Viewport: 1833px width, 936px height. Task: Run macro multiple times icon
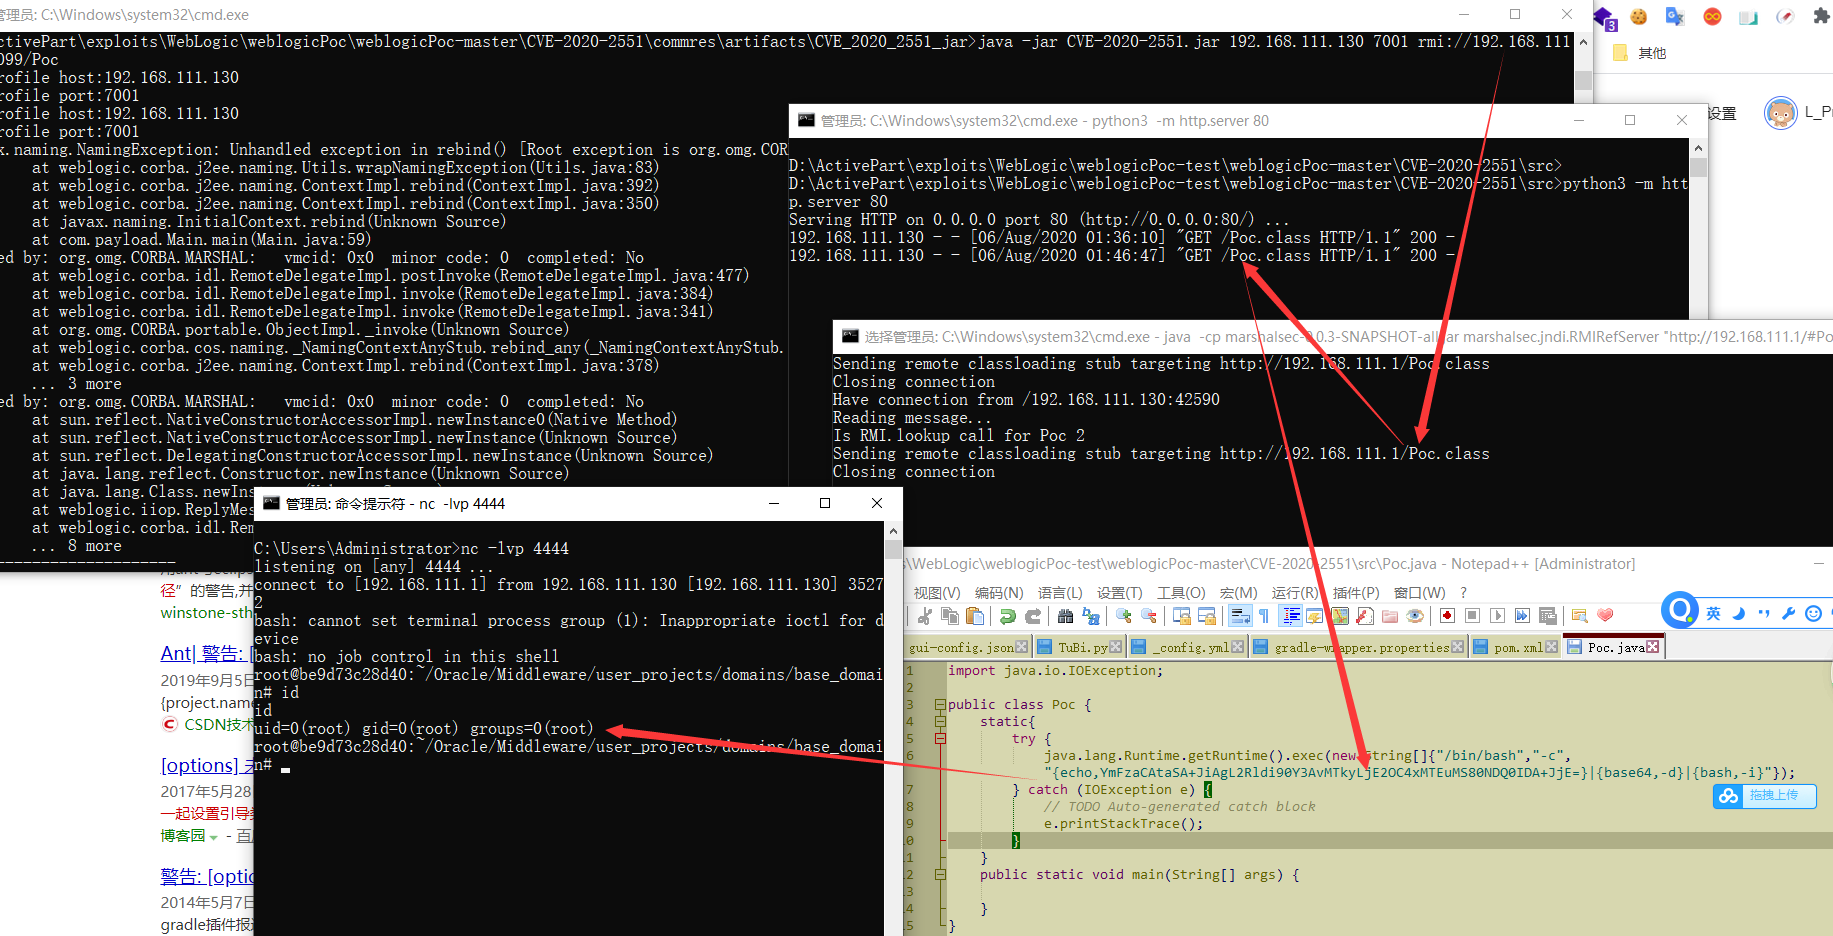coord(1522,616)
